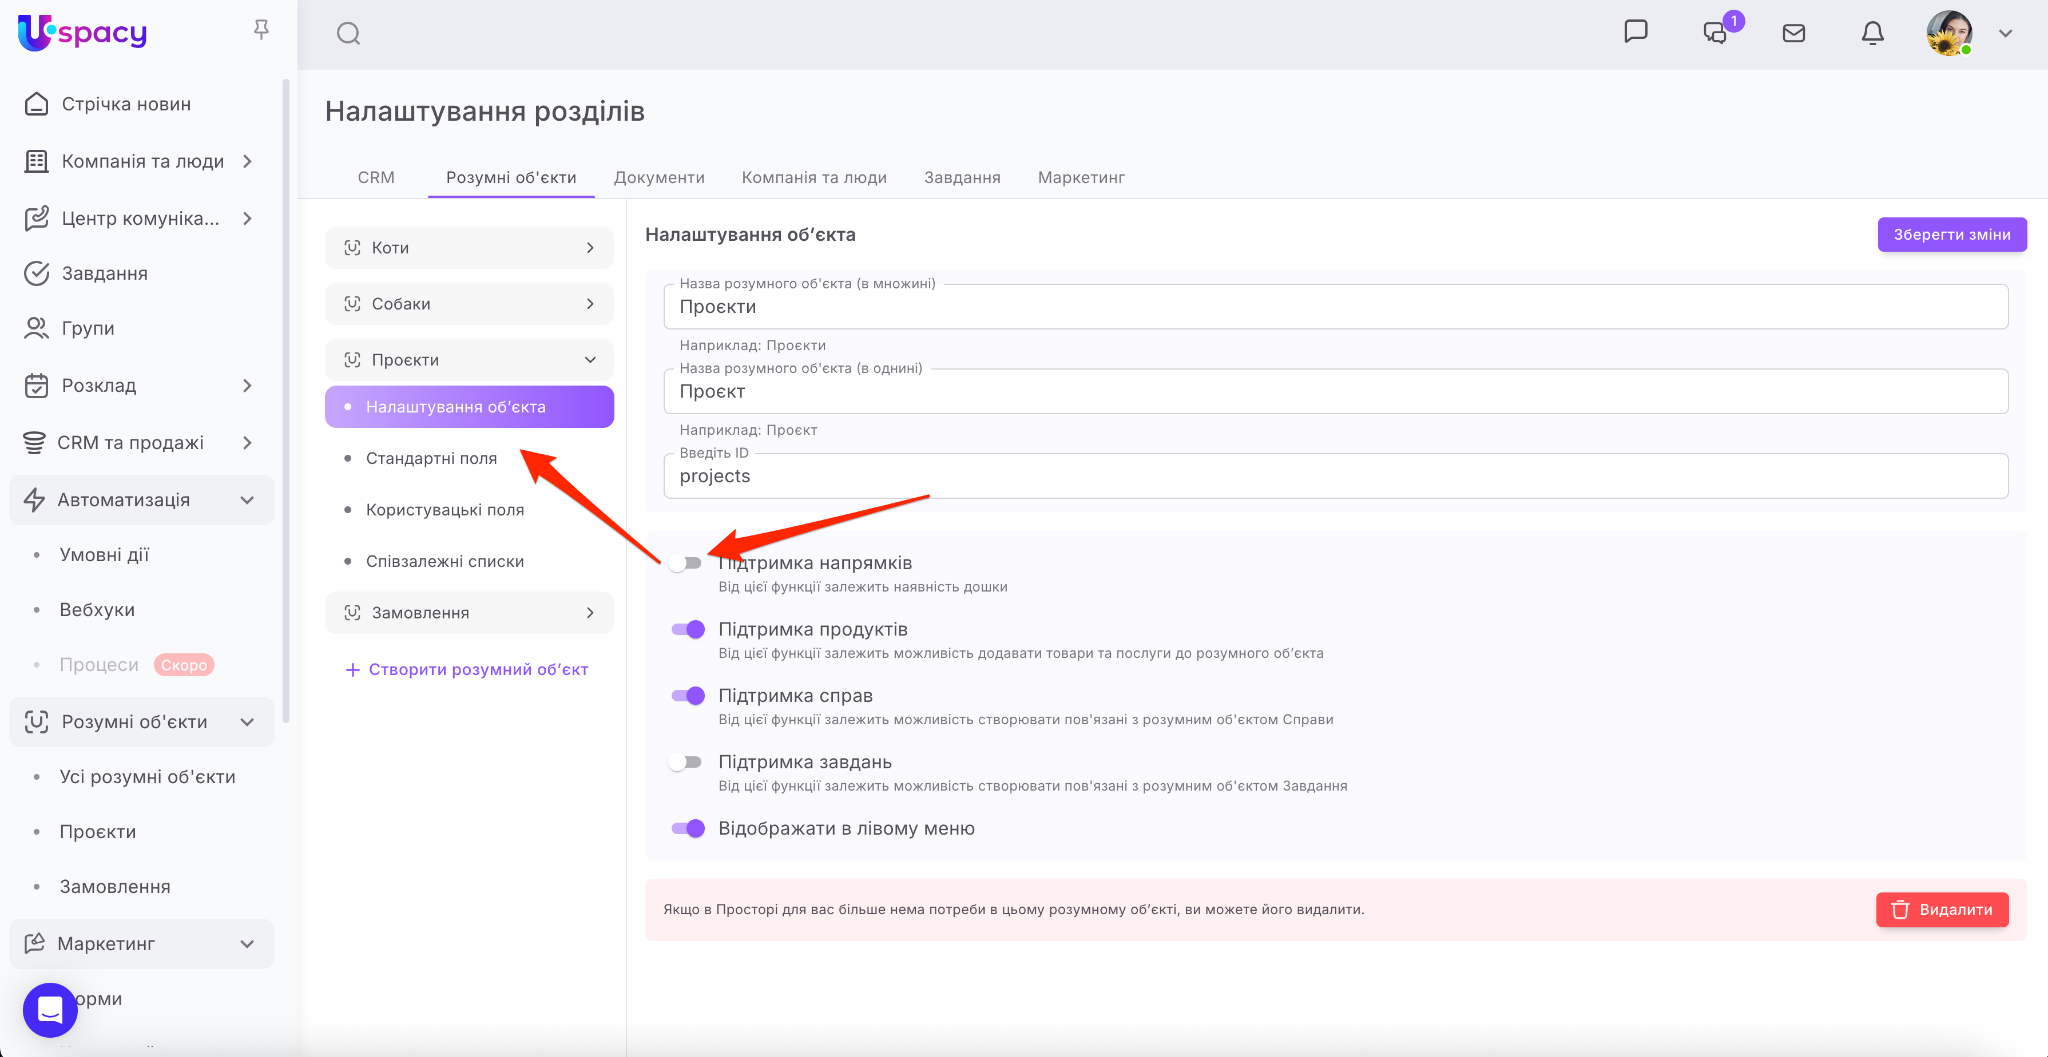Click the Зберегти зміни button
This screenshot has width=2048, height=1057.
[x=1951, y=235]
